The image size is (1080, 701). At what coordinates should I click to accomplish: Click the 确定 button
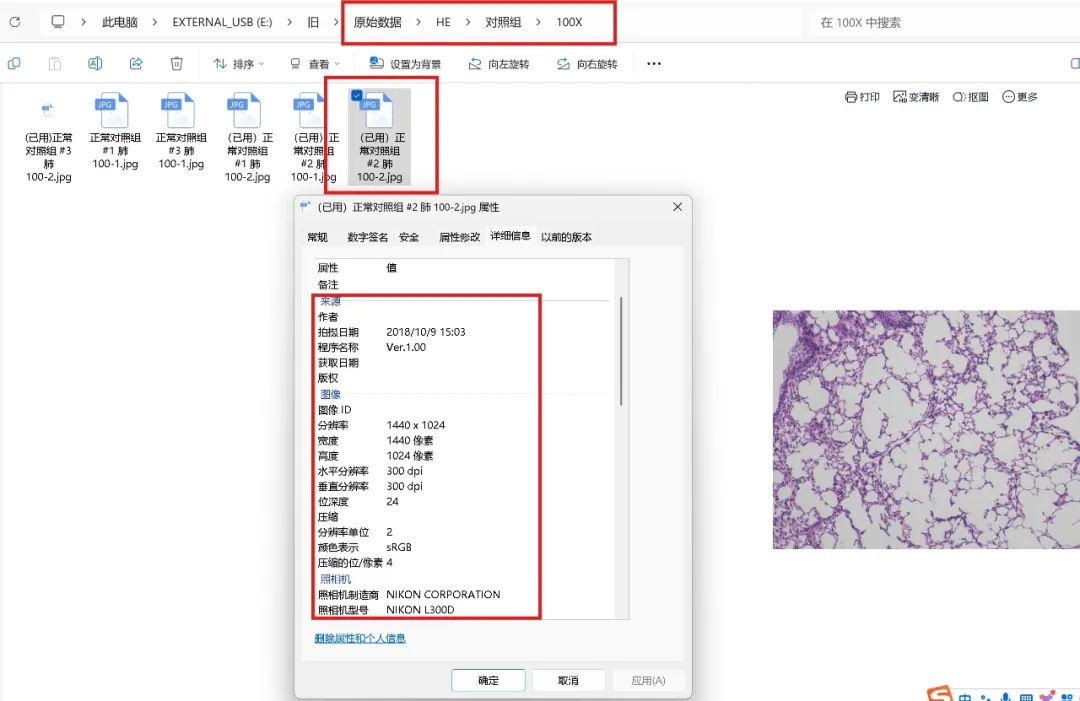click(x=488, y=680)
